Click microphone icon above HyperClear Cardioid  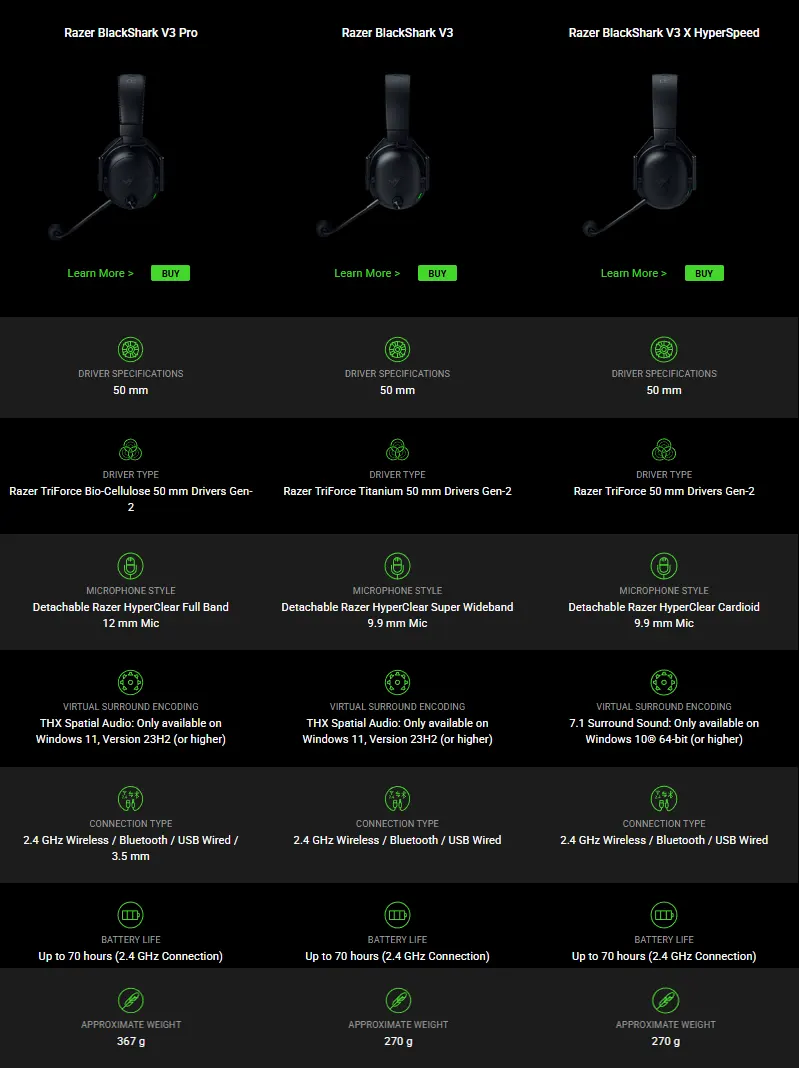[663, 566]
